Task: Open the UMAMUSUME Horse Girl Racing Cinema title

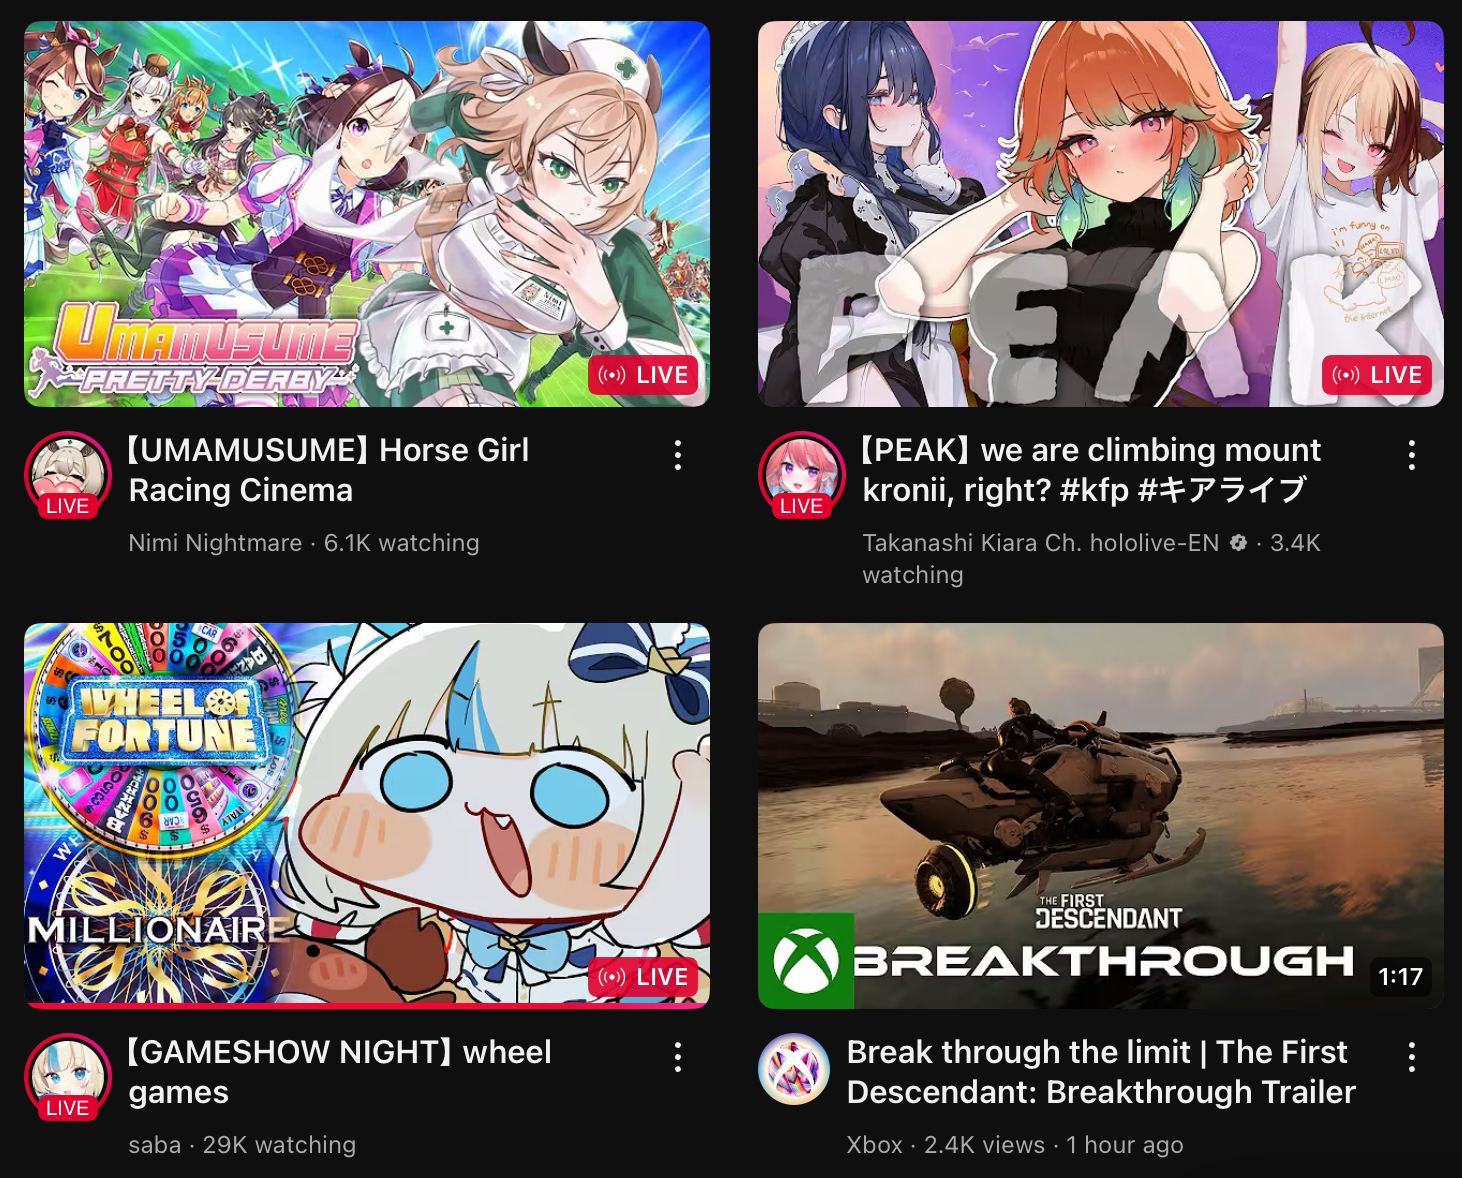Action: pos(329,470)
